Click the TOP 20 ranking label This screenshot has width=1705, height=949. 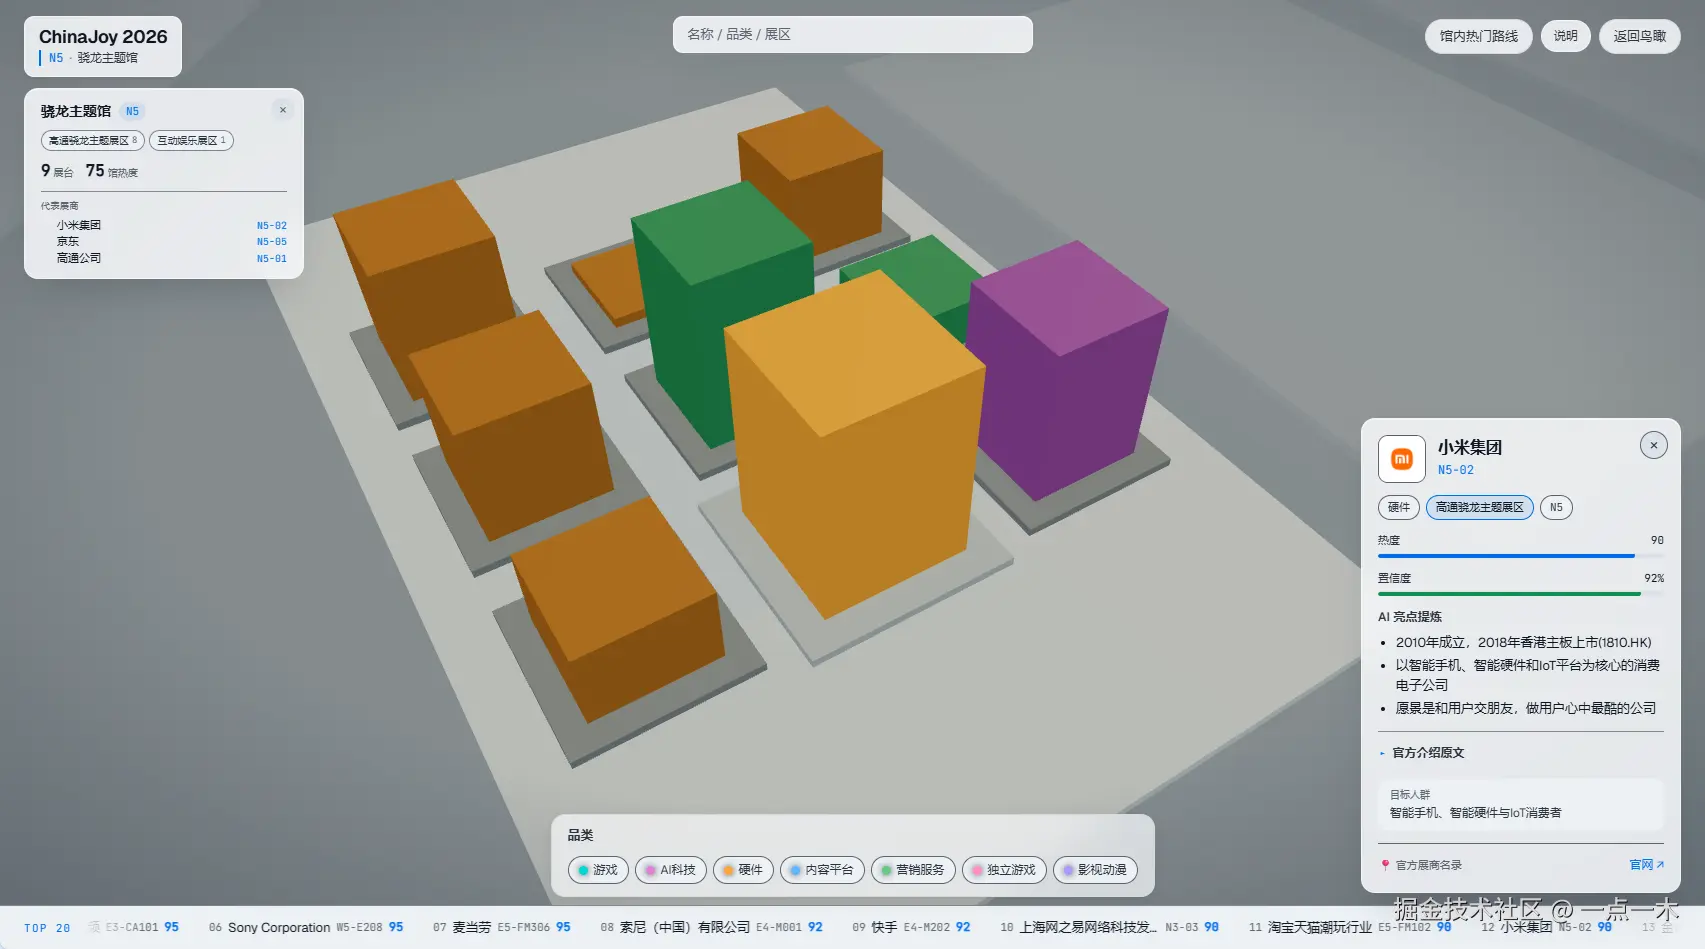[47, 928]
